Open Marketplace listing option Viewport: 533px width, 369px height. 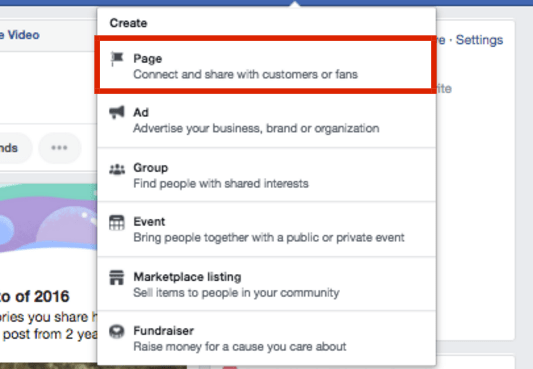pyautogui.click(x=266, y=284)
